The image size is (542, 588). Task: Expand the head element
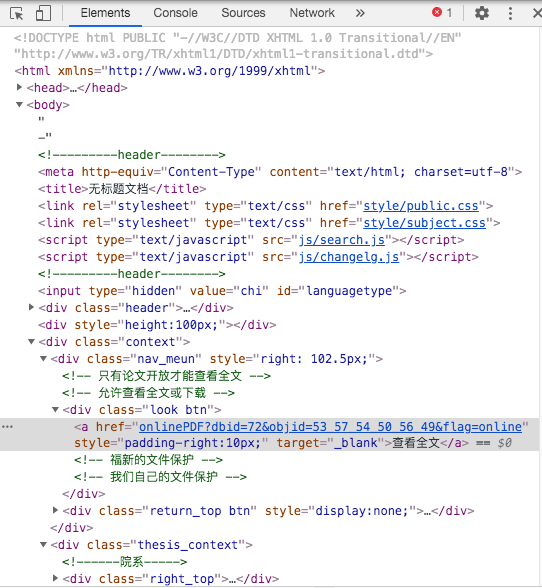click(19, 87)
